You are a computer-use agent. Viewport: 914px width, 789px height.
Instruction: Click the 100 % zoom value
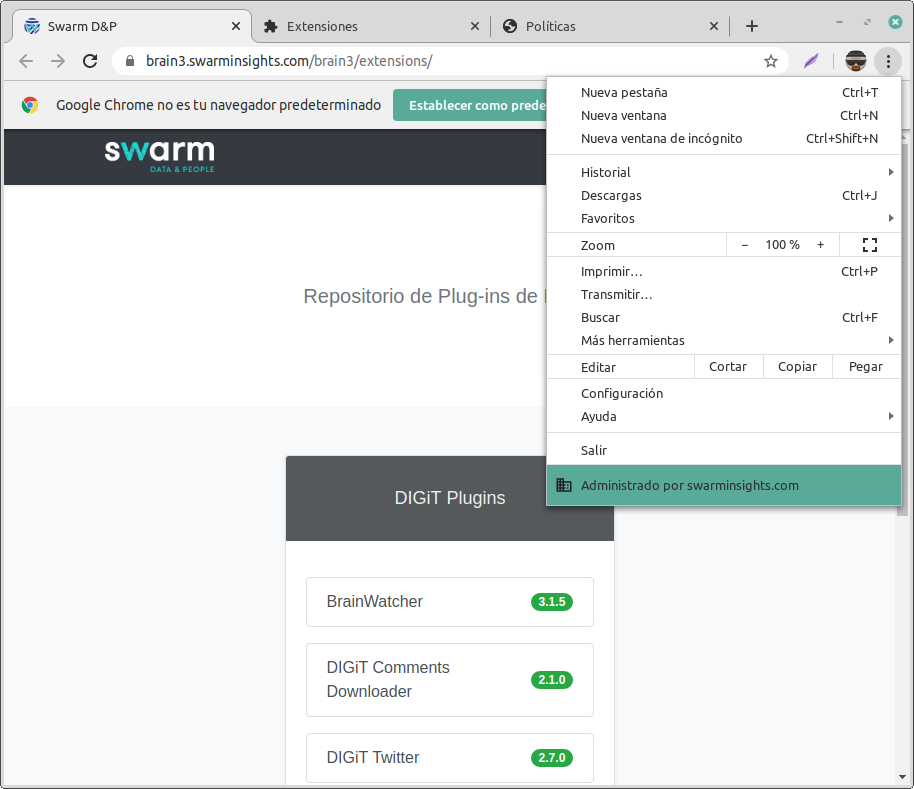(782, 245)
